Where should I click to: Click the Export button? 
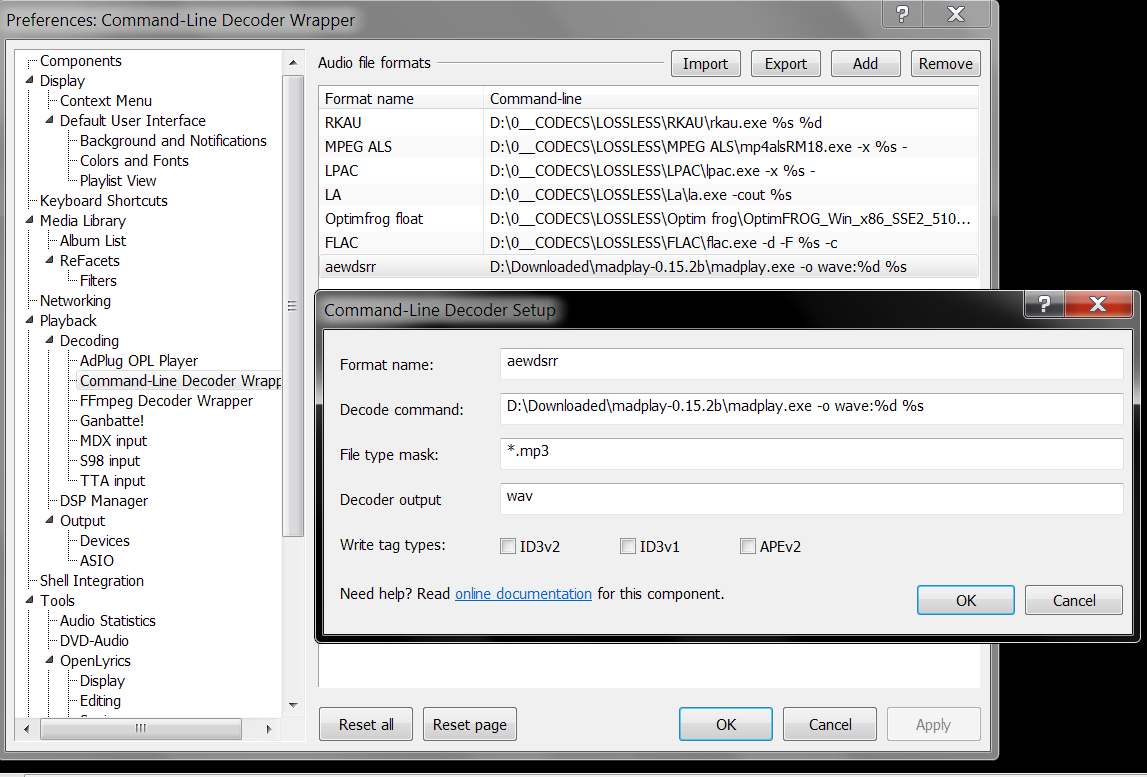(x=786, y=64)
